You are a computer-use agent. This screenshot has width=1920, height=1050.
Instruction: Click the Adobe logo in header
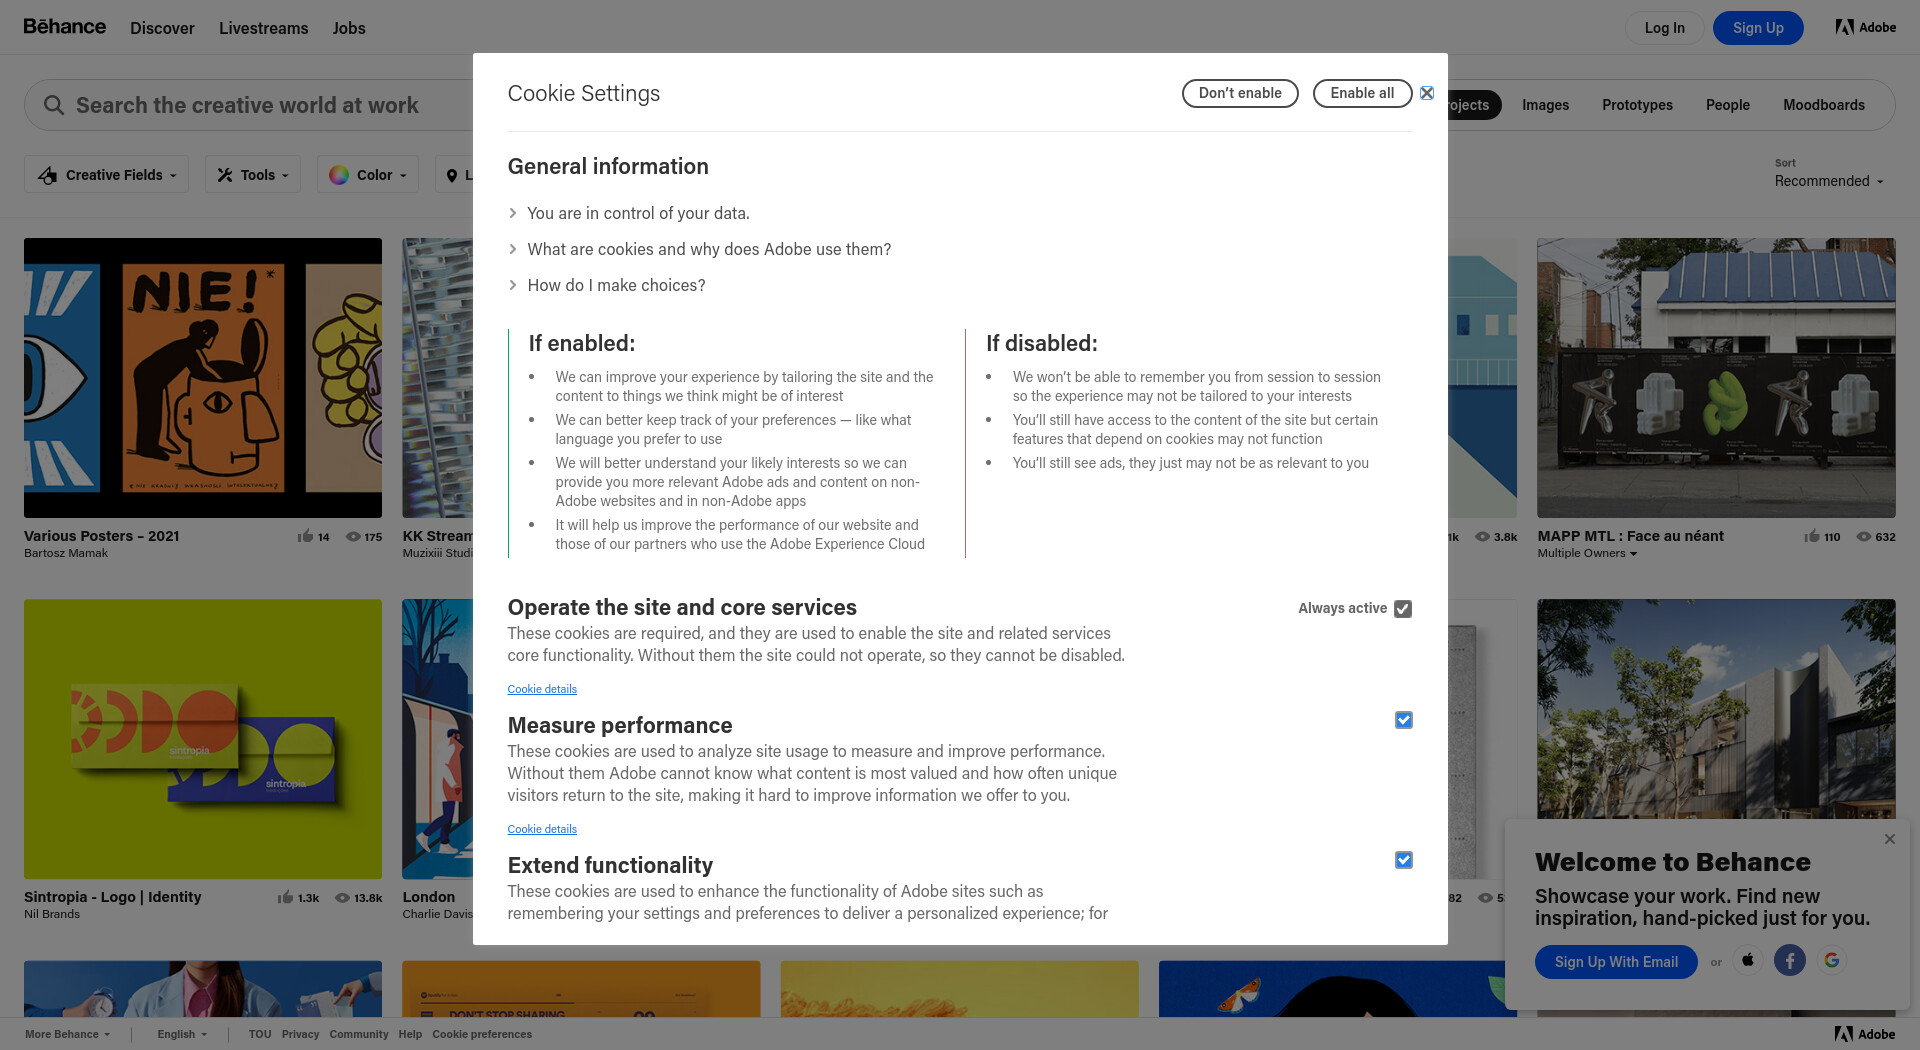click(1865, 27)
